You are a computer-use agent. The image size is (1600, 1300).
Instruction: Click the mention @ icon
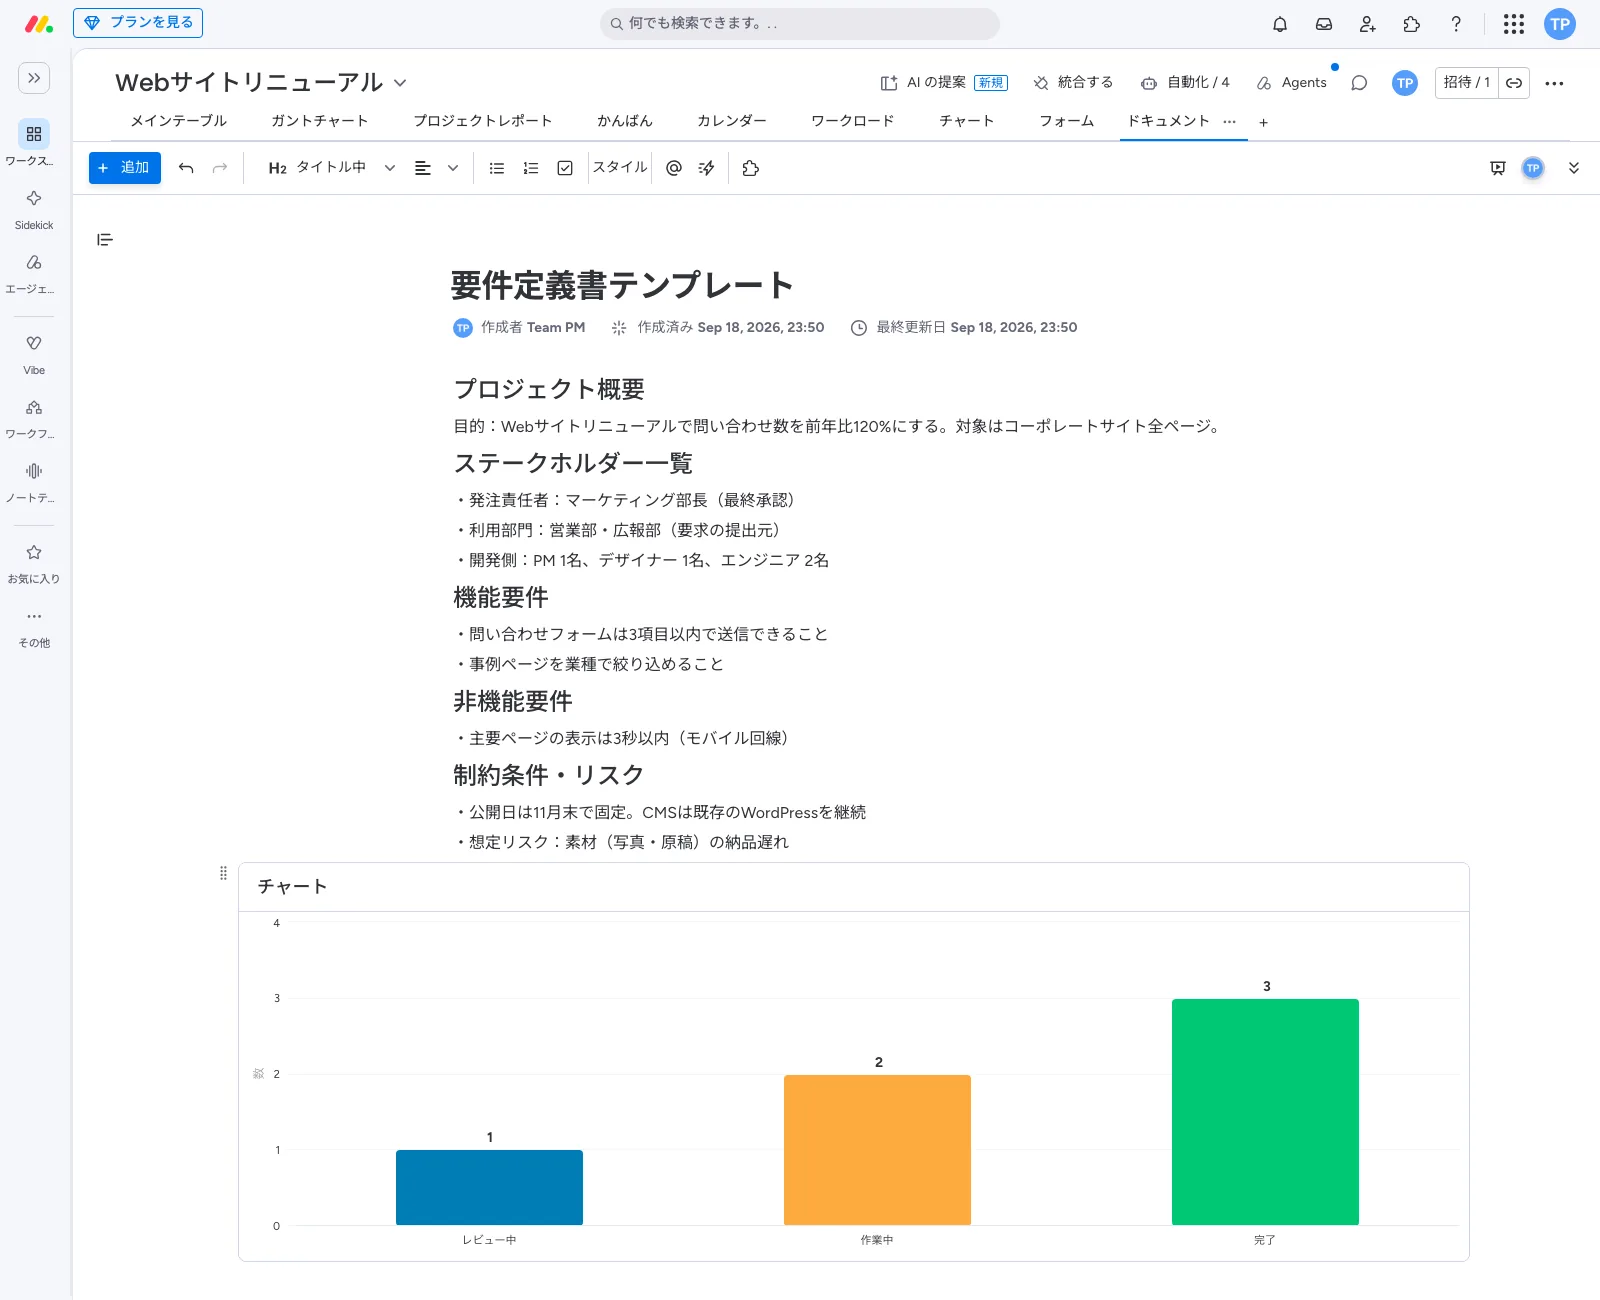(674, 168)
